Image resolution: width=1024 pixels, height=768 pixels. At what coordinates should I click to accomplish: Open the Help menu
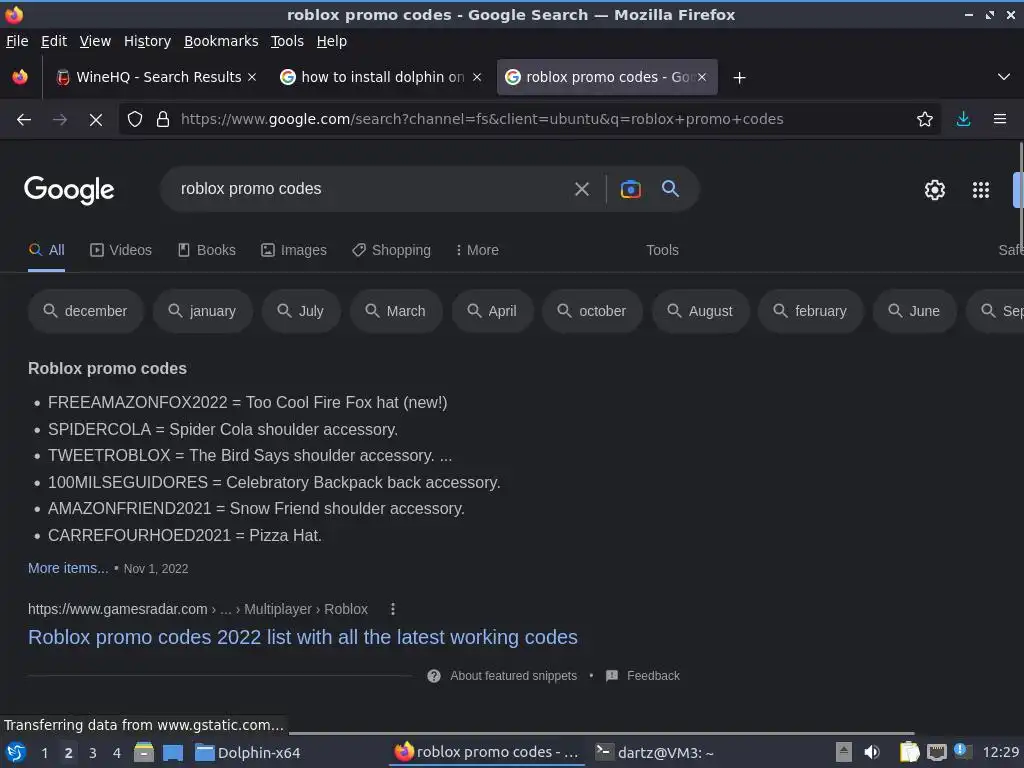pos(332,41)
